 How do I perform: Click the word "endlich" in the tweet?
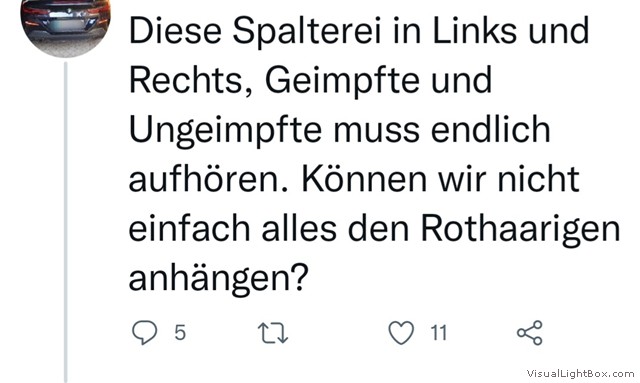491,129
